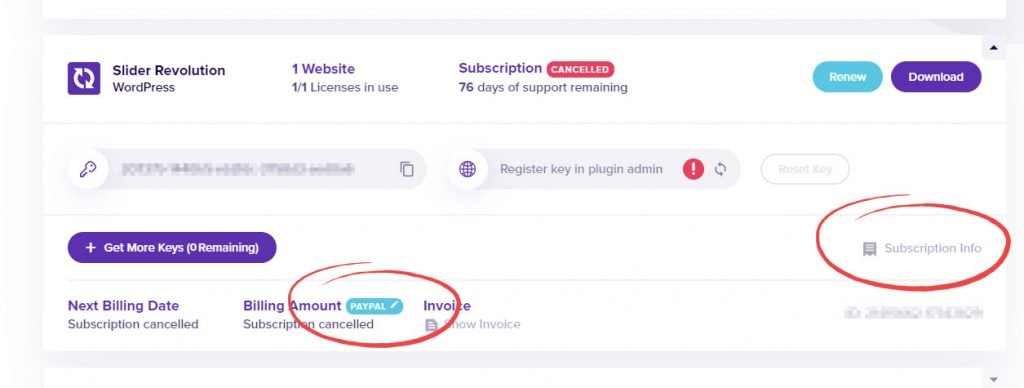This screenshot has width=1024, height=388.
Task: Click the CANCELLED subscription status badge
Action: [x=581, y=69]
